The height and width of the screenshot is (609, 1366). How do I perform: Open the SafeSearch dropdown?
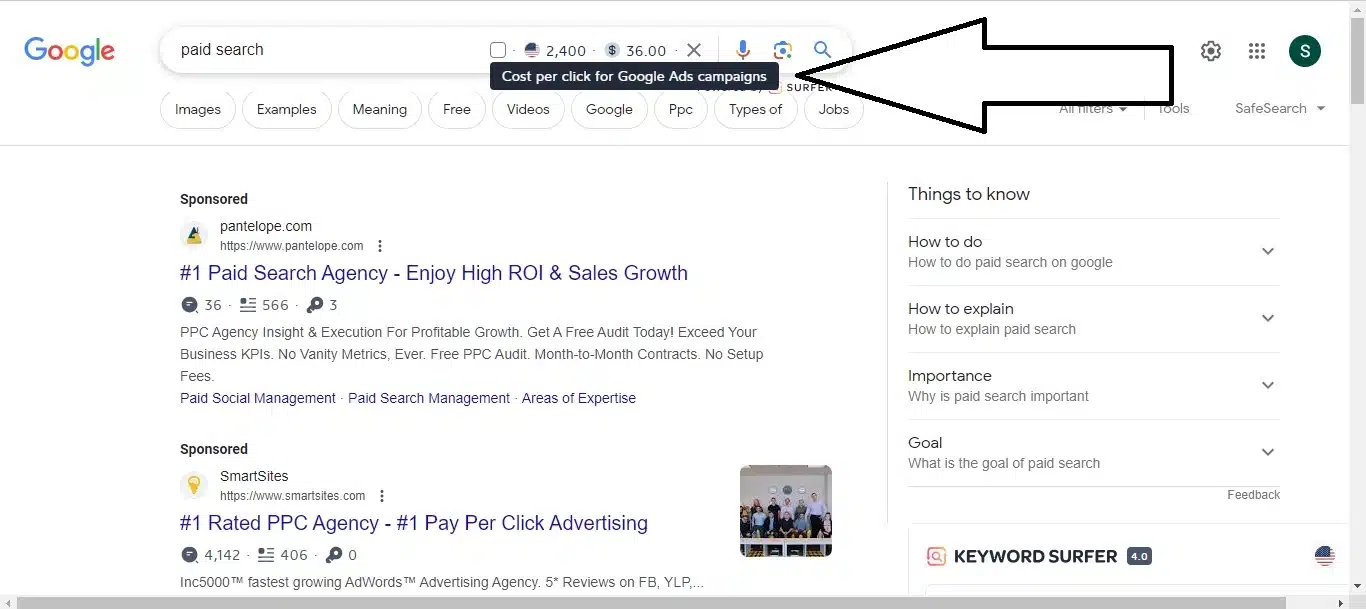(1280, 108)
